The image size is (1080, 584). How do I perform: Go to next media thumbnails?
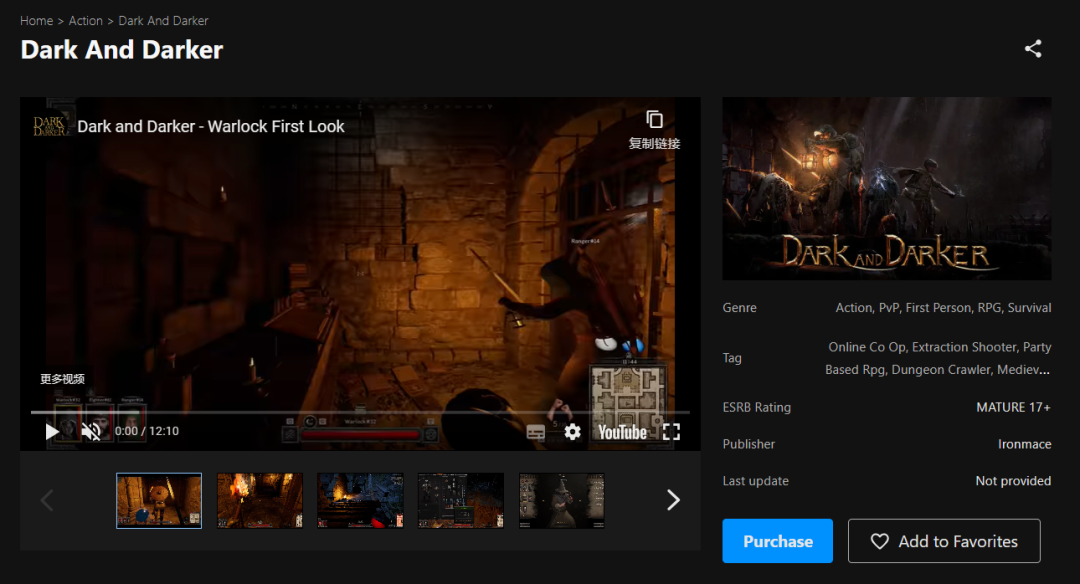click(673, 500)
